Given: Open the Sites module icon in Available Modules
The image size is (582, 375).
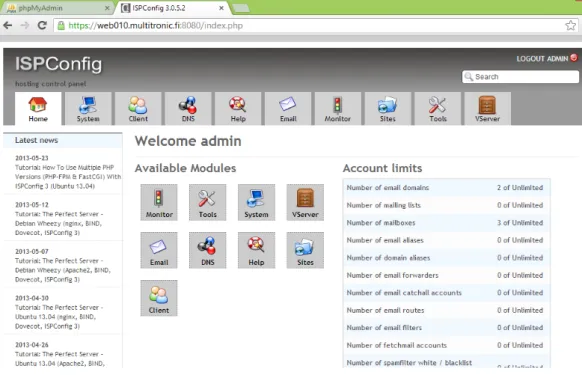Looking at the screenshot, I should 305,250.
